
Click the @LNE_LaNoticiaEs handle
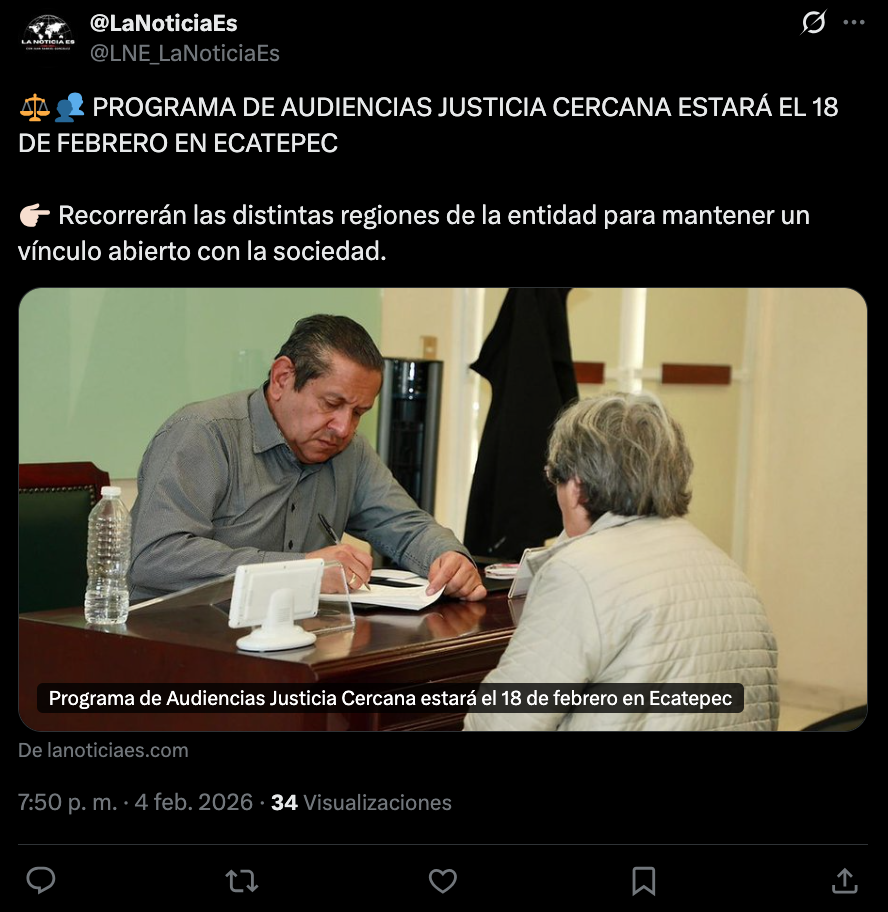click(x=184, y=53)
